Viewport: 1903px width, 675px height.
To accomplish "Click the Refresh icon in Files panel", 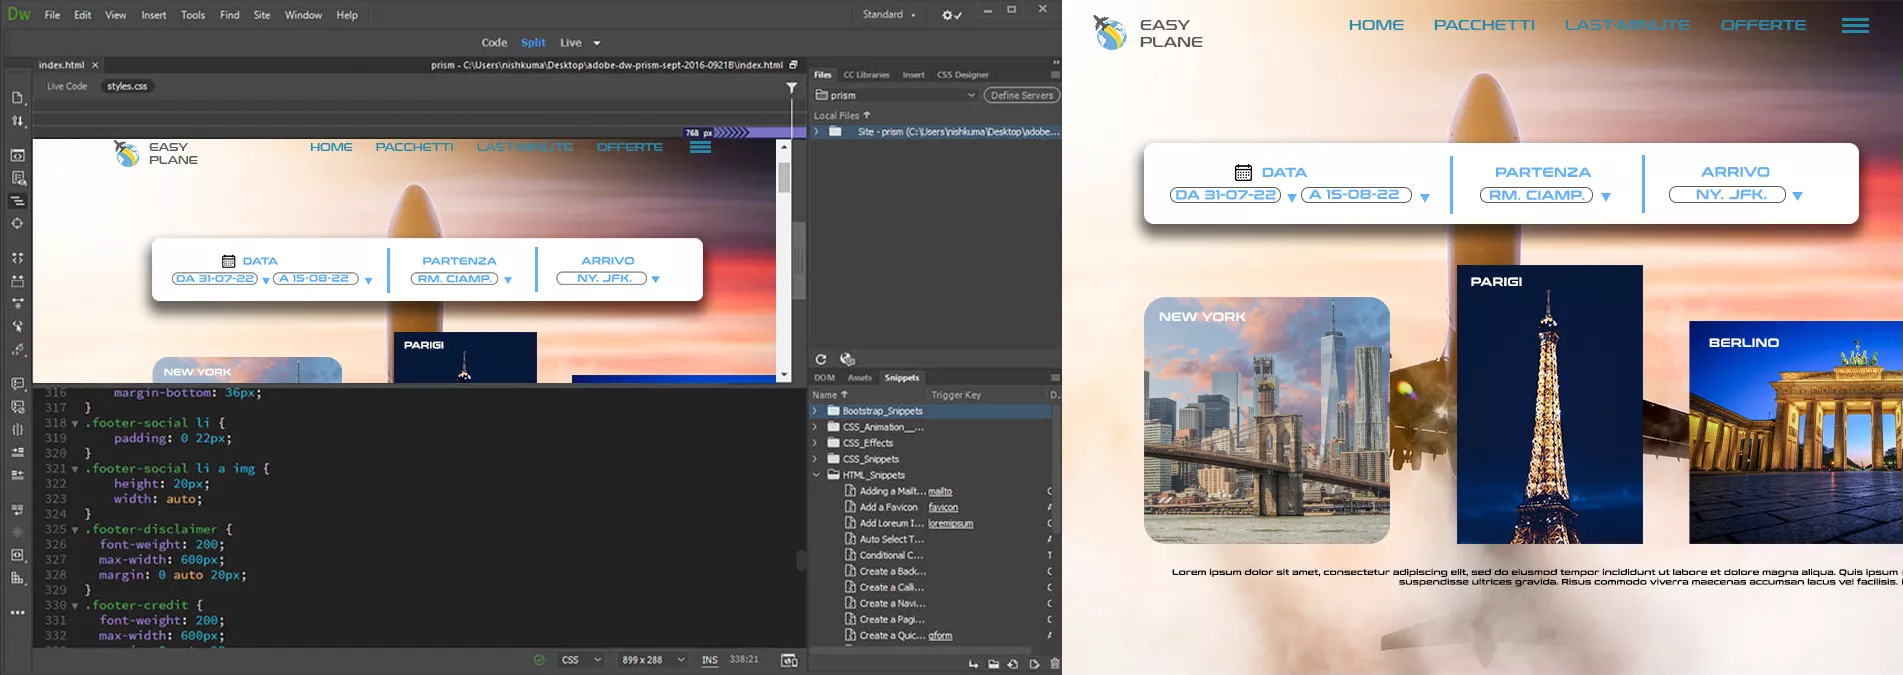I will 821,359.
